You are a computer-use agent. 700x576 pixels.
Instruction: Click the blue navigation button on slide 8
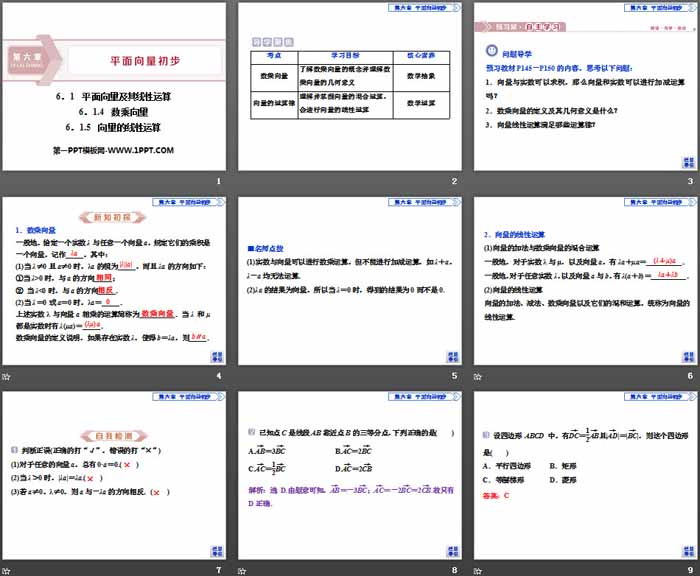click(453, 549)
